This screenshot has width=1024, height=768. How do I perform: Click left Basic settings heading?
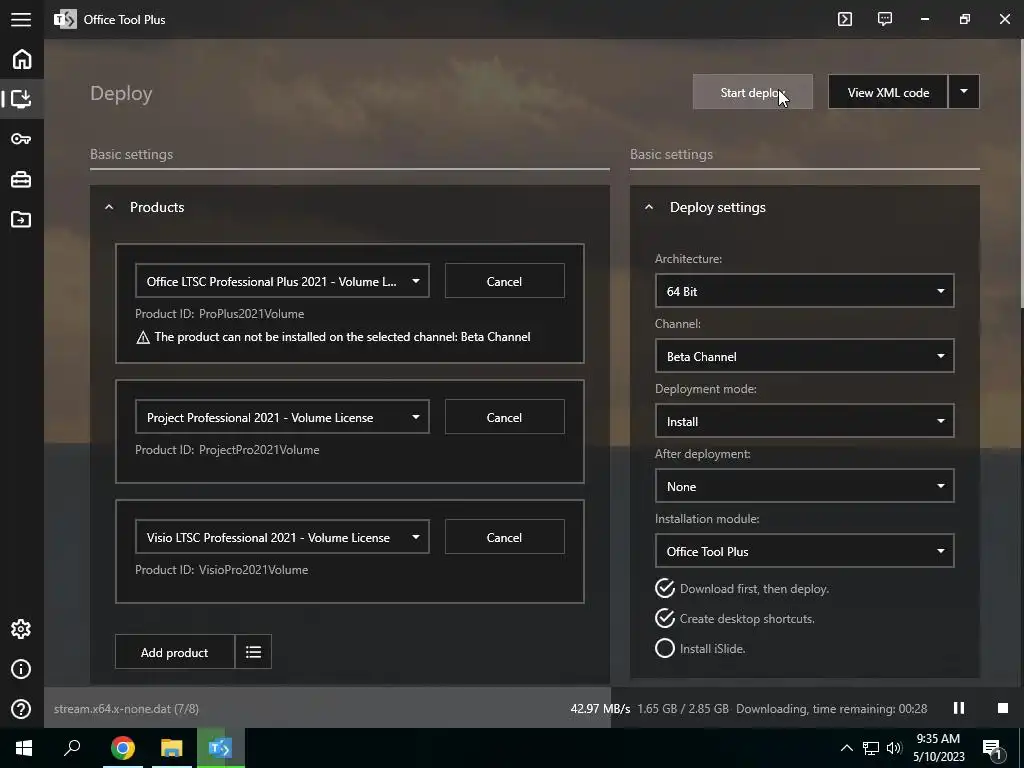click(x=131, y=154)
